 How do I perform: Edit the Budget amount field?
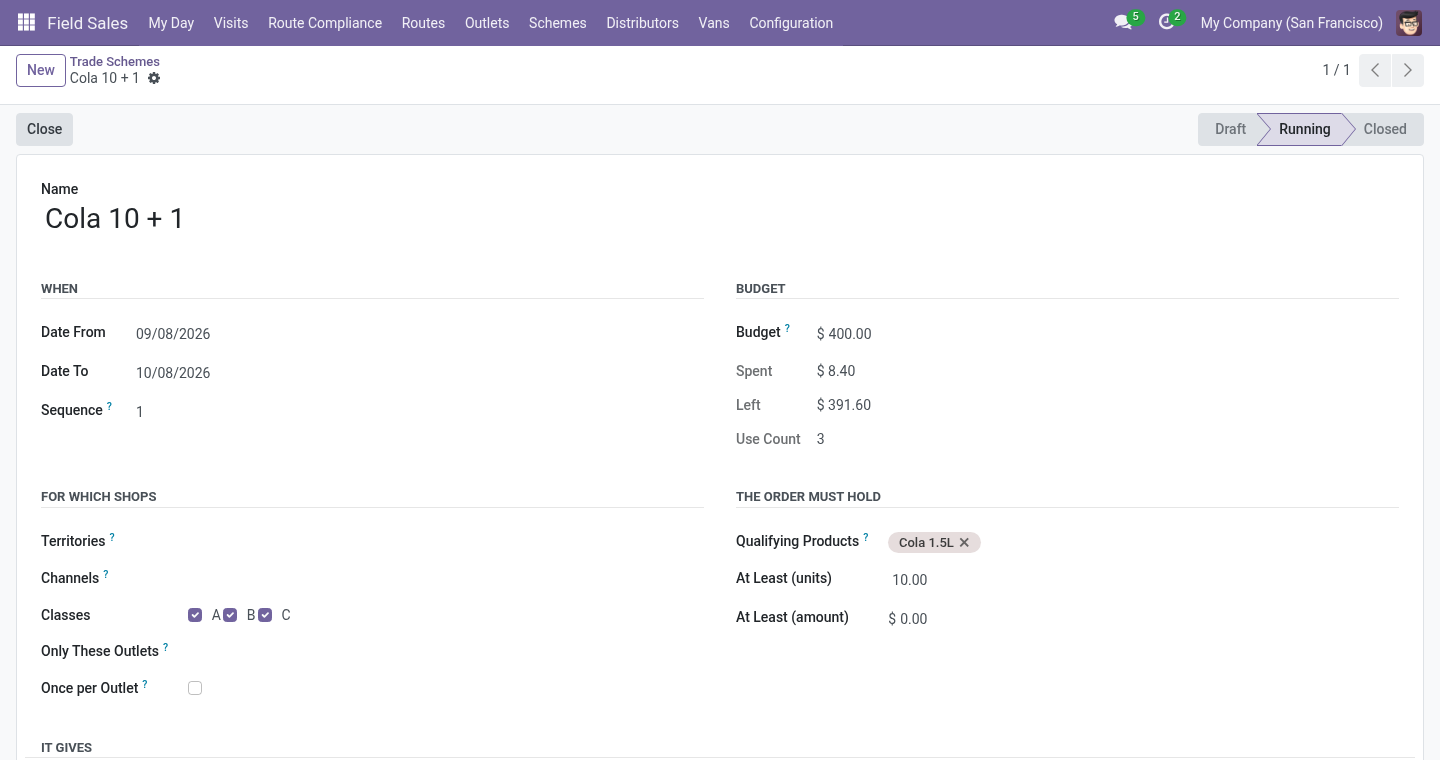pos(1107,334)
